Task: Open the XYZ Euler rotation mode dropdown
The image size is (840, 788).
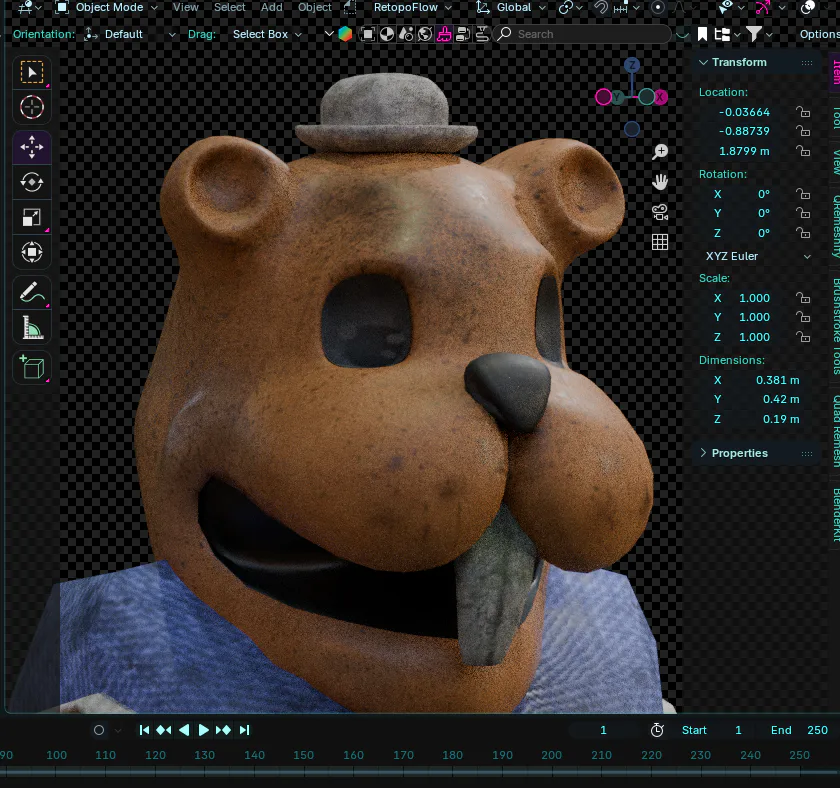Action: click(758, 256)
